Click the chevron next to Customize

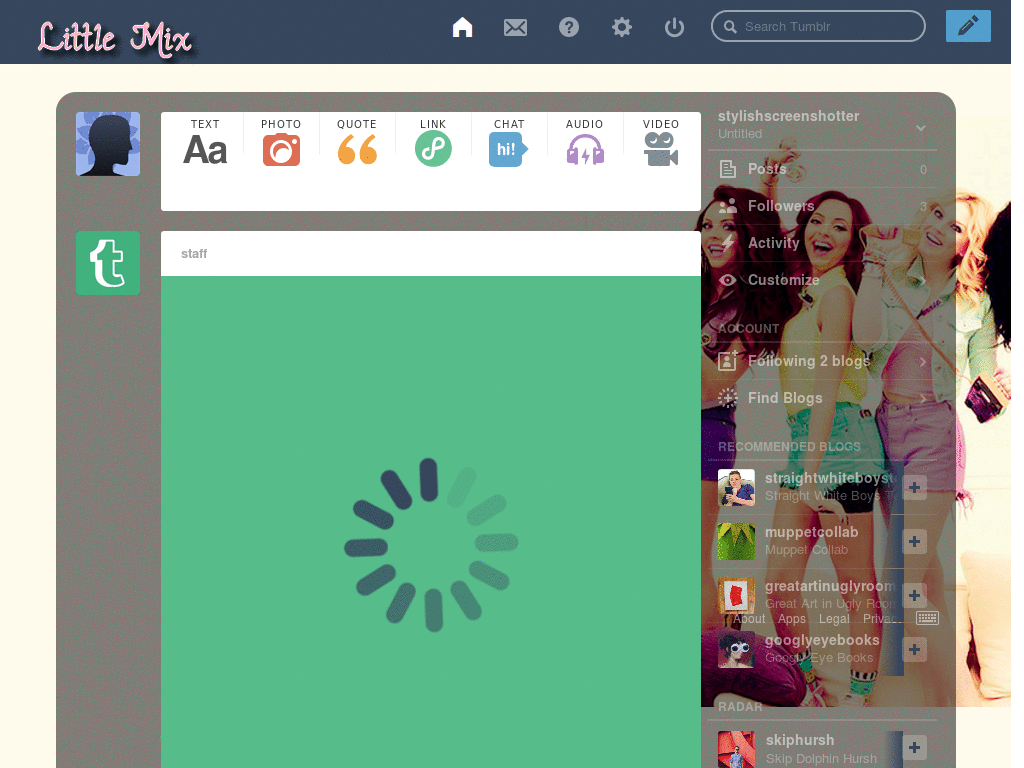923,280
